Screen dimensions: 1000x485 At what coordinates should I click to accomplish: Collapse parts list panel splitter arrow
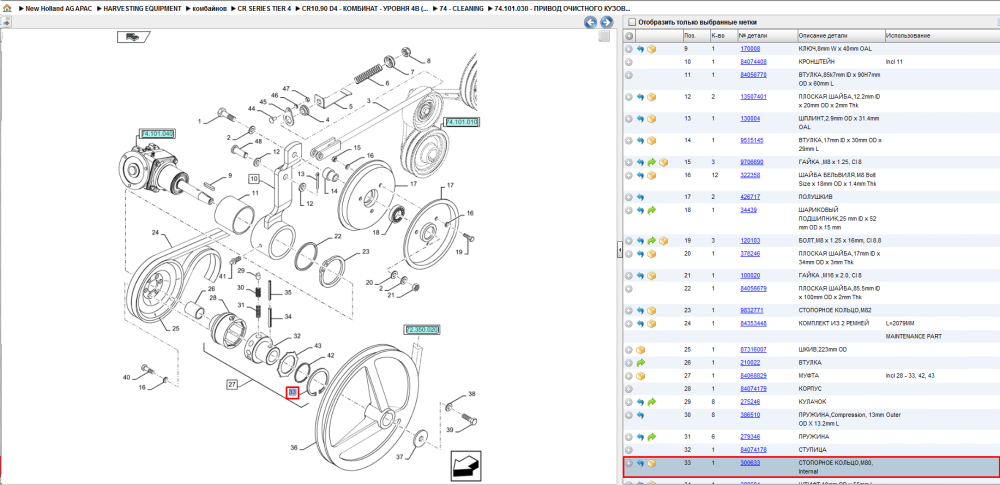[x=619, y=252]
